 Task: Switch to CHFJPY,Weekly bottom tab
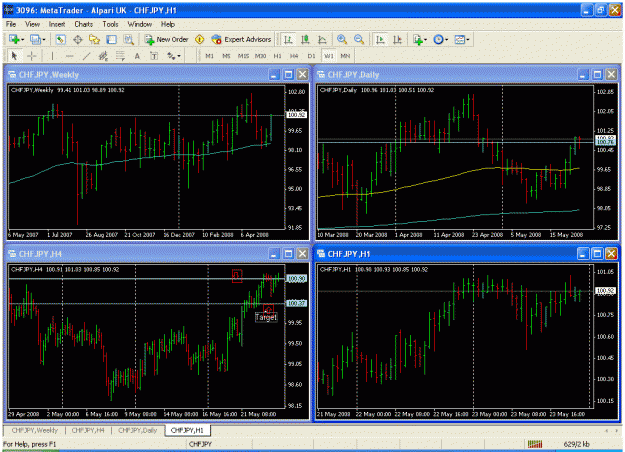pos(35,430)
